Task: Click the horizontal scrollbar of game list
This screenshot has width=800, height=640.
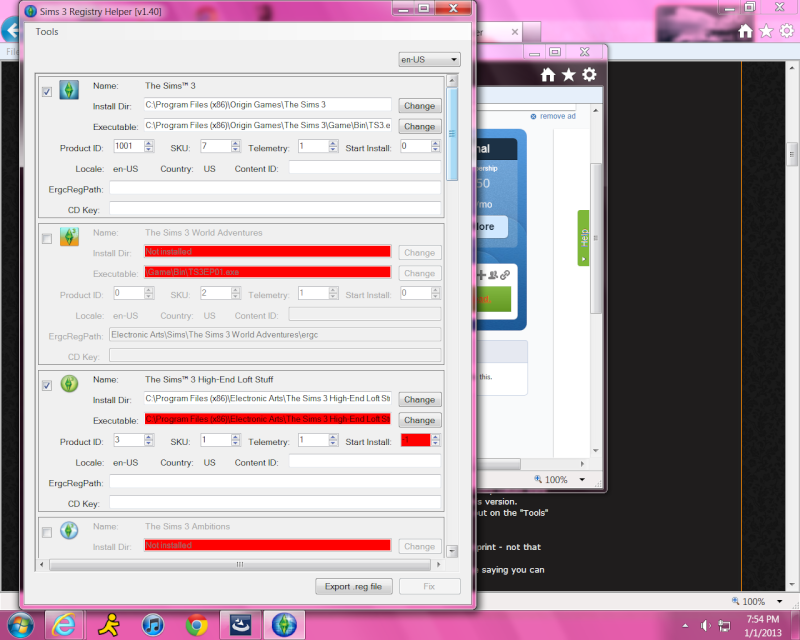Action: pos(240,564)
